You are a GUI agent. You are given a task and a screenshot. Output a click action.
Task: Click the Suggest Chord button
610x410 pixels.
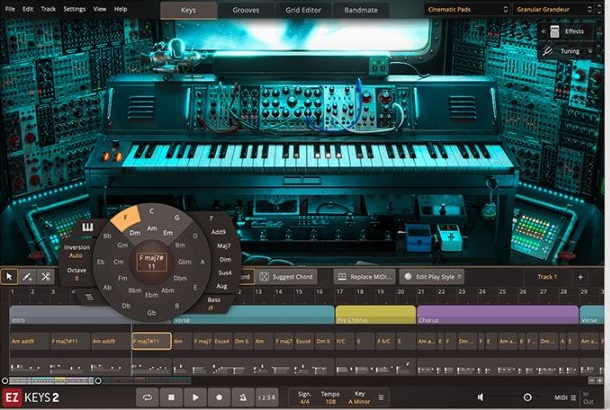point(287,277)
